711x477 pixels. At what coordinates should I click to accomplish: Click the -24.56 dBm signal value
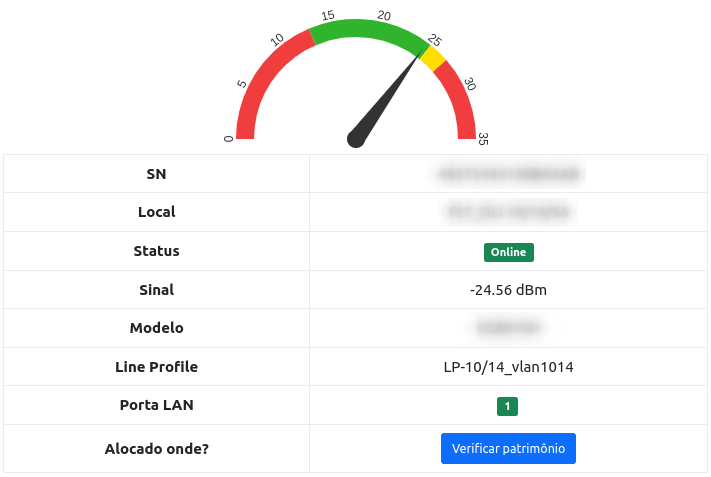[x=508, y=290]
